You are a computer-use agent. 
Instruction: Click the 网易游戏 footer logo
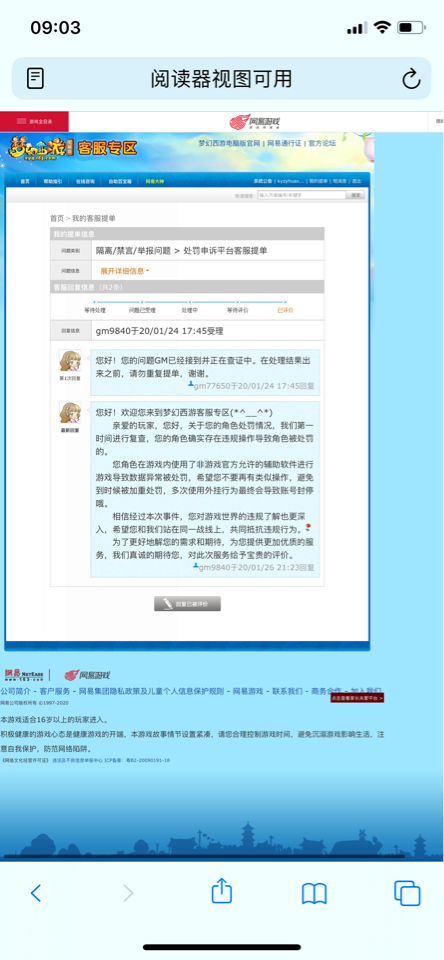click(x=87, y=675)
